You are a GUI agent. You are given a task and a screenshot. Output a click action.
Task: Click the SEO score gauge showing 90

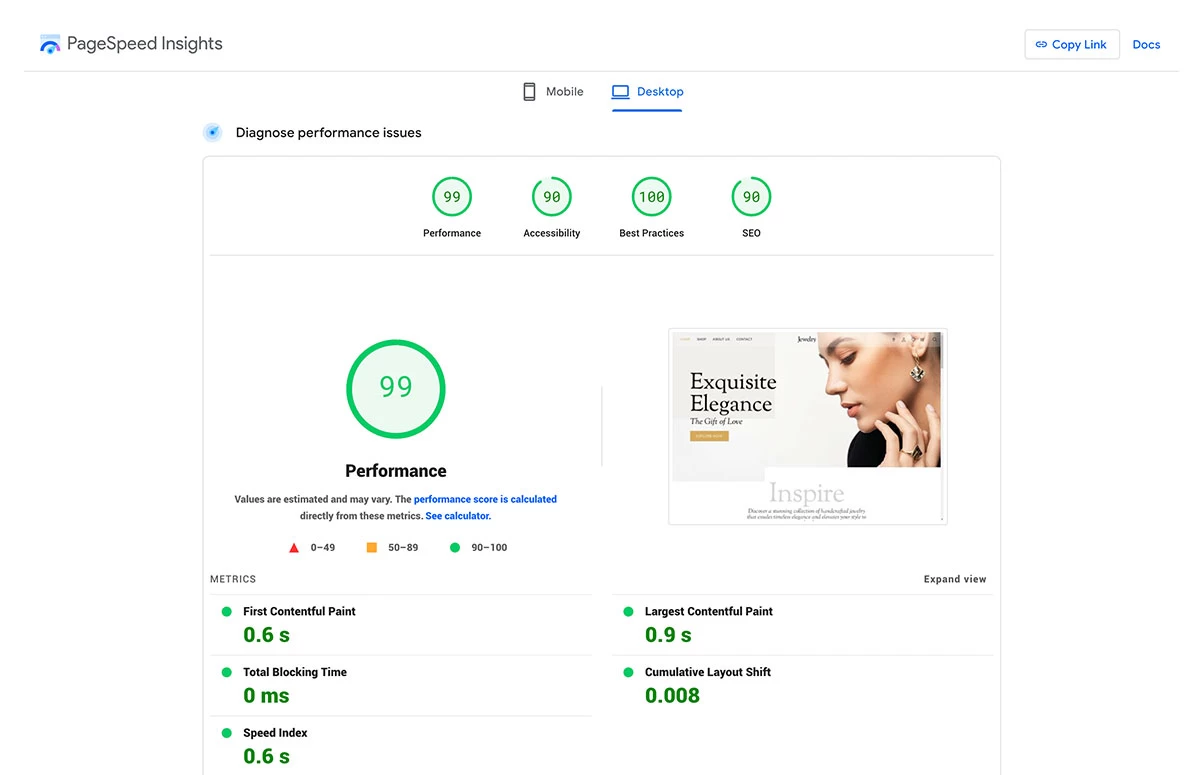pyautogui.click(x=751, y=196)
